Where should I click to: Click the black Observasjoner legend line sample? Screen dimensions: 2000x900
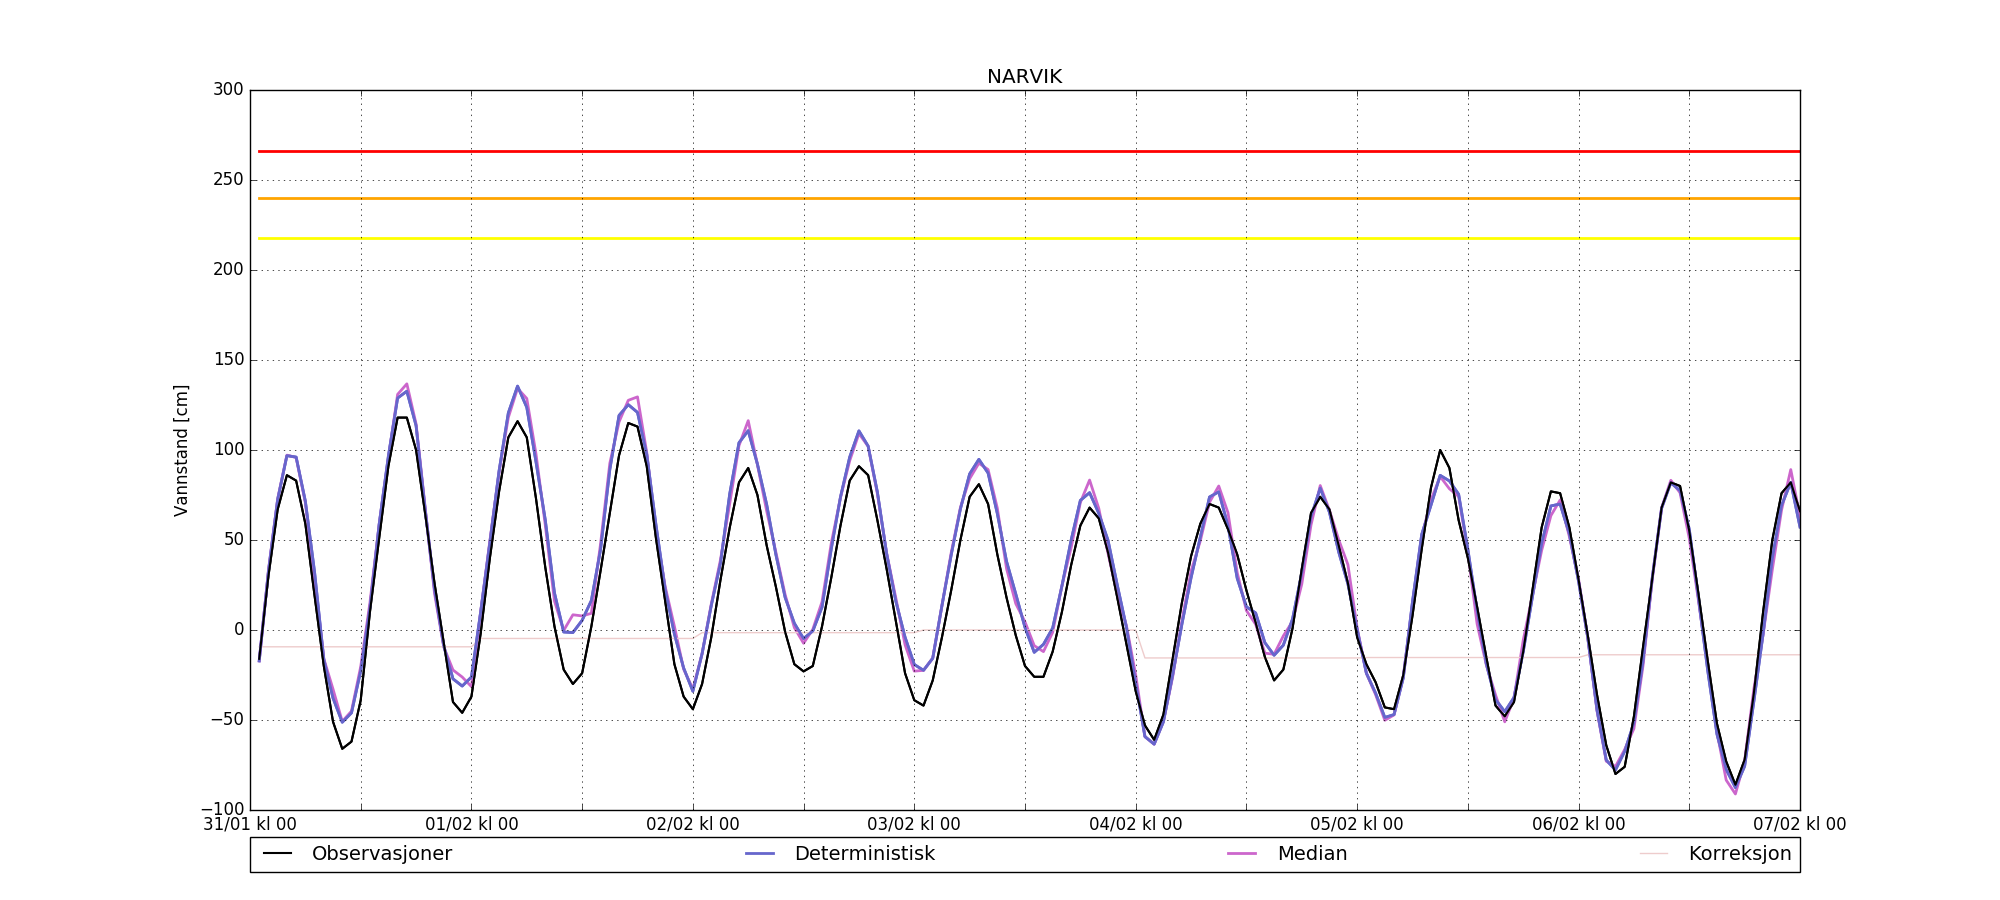(277, 854)
